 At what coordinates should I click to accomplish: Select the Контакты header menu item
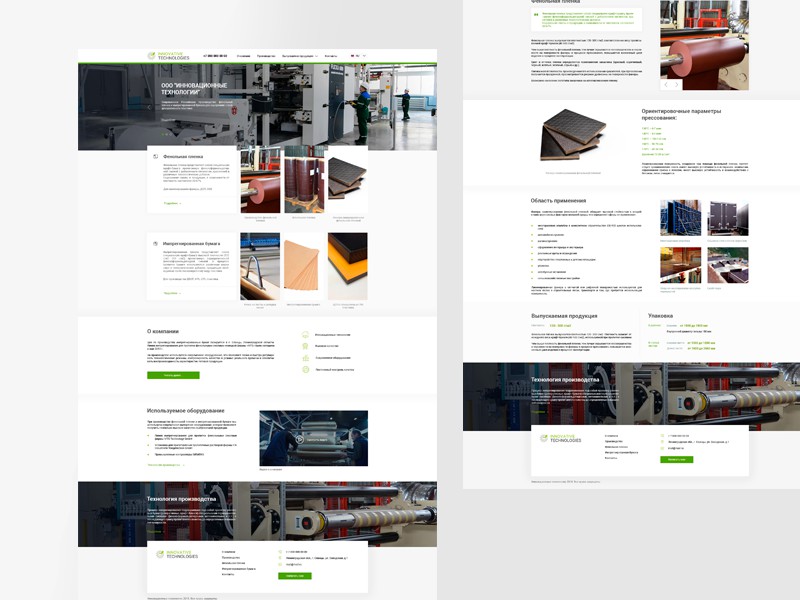point(331,56)
